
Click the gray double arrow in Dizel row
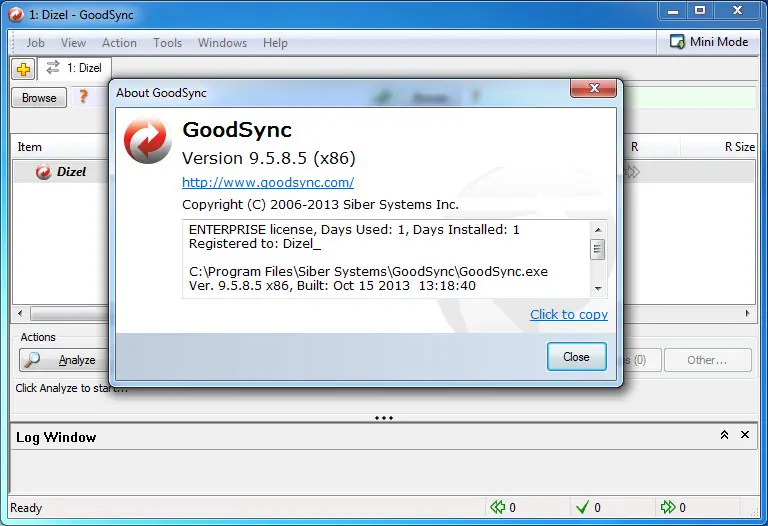tap(633, 172)
